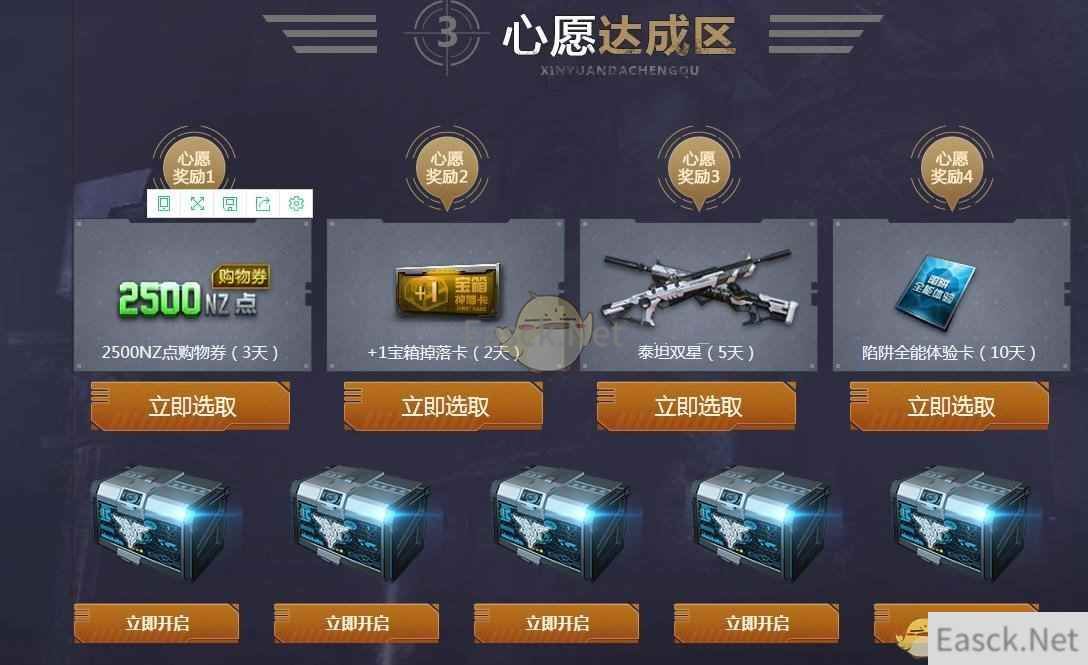Image resolution: width=1088 pixels, height=665 pixels.
Task: Select reward 1 with 立即选取 button
Action: click(x=190, y=405)
